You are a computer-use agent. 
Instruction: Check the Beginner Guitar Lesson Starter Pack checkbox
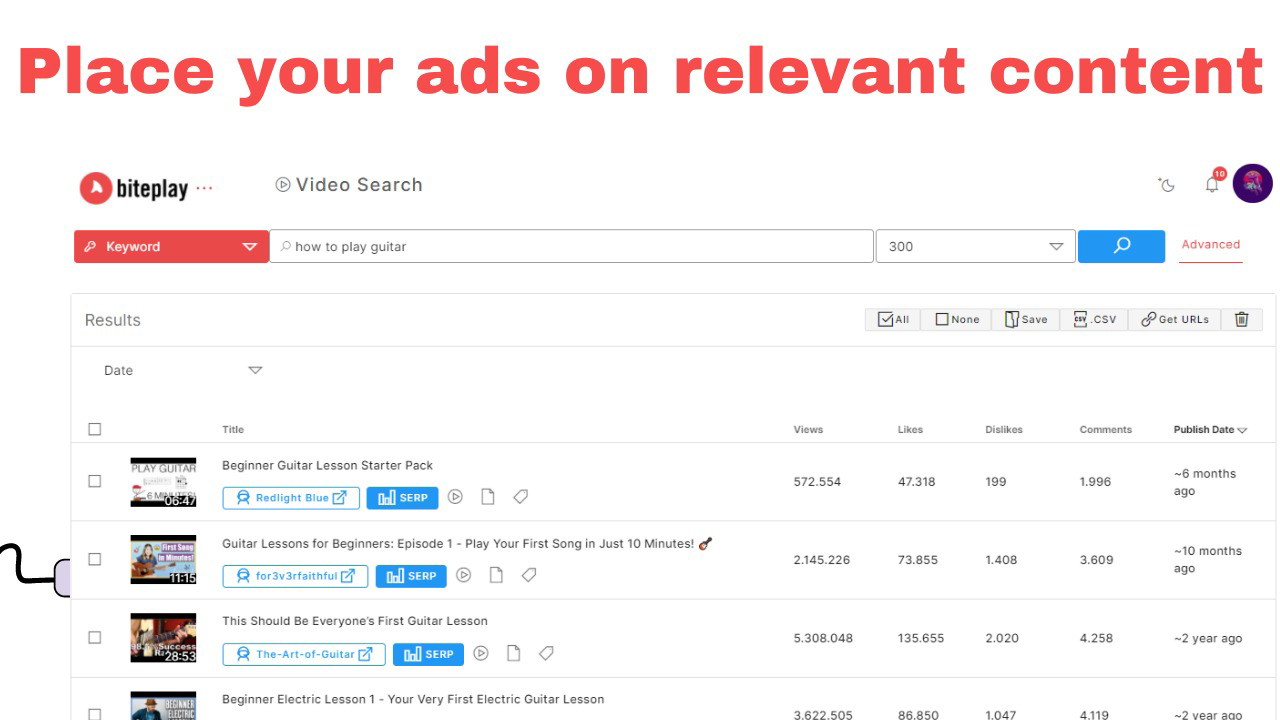(x=95, y=481)
